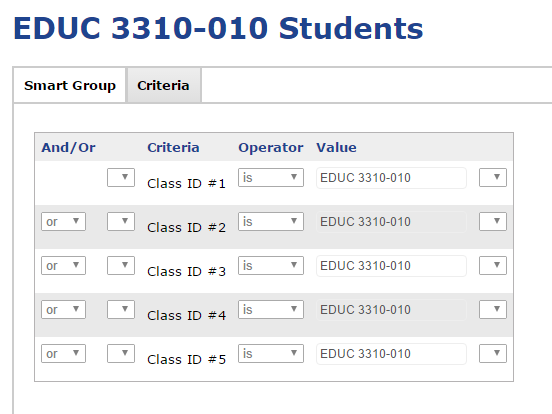Open blank dropdown left of Class ID #3

121,265
